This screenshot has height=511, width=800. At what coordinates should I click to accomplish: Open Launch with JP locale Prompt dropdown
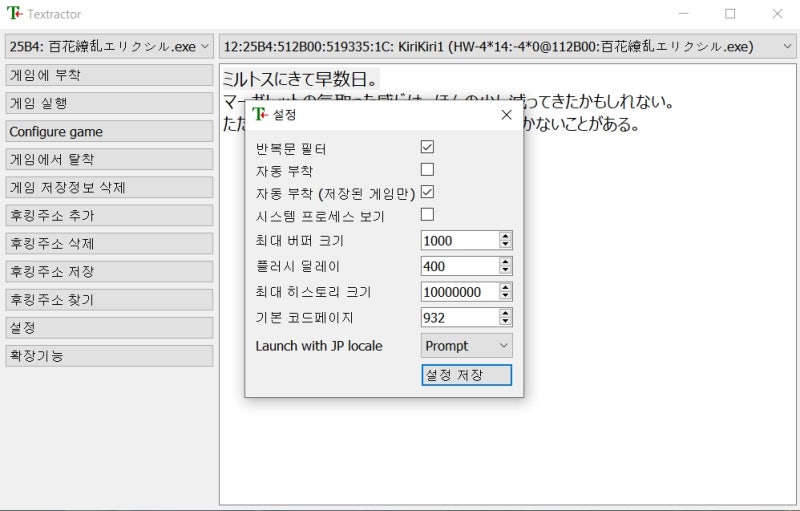[x=466, y=346]
